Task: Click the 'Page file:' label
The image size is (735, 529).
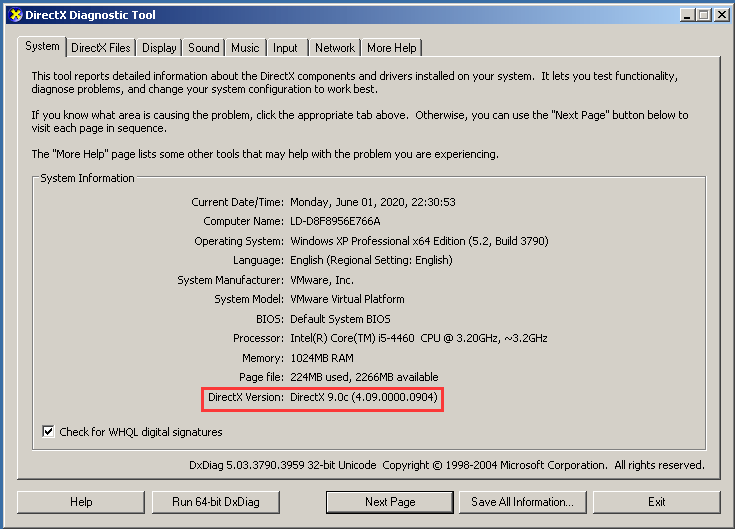Action: (262, 377)
